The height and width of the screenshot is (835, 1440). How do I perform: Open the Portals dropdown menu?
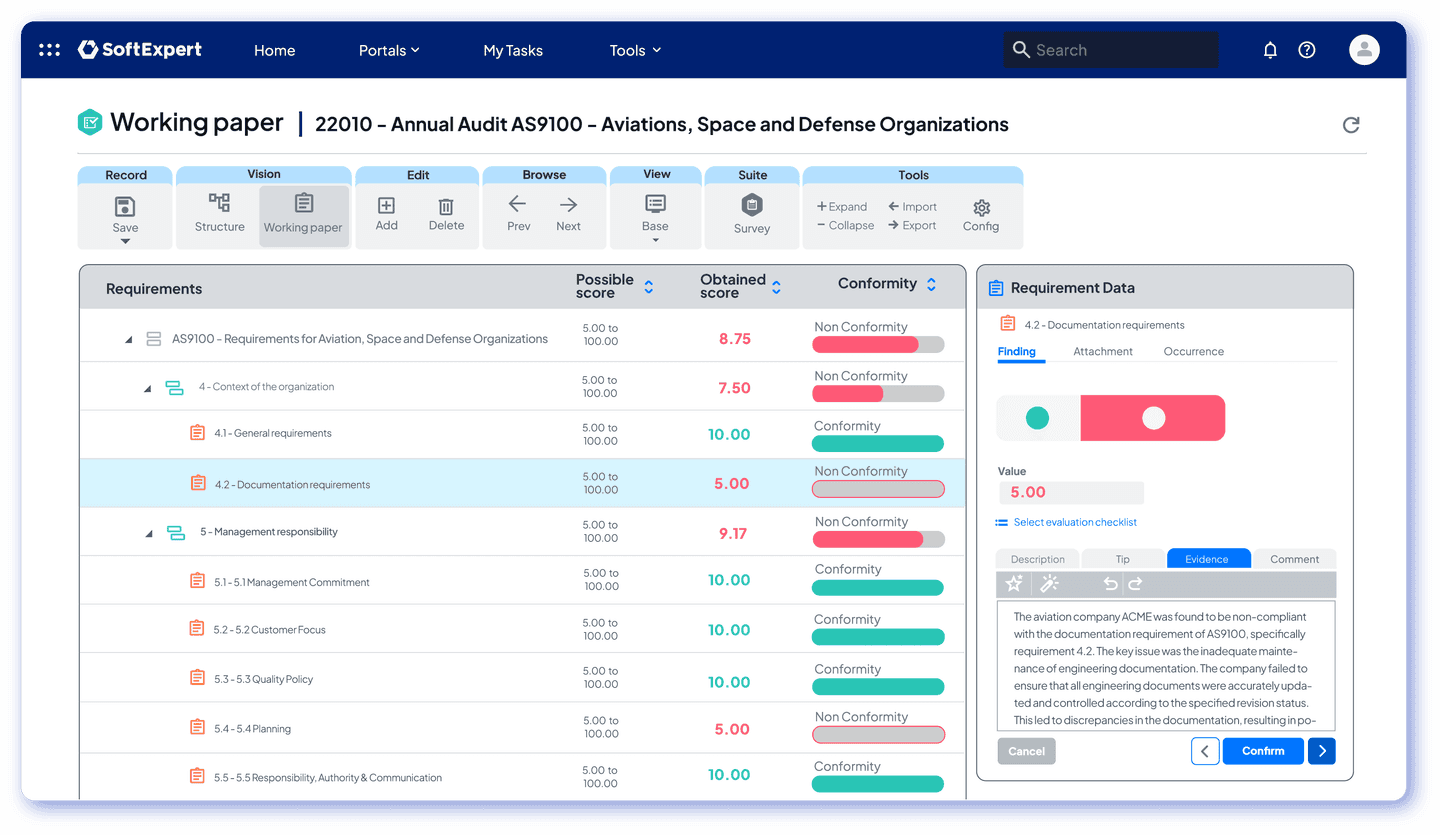tap(389, 50)
